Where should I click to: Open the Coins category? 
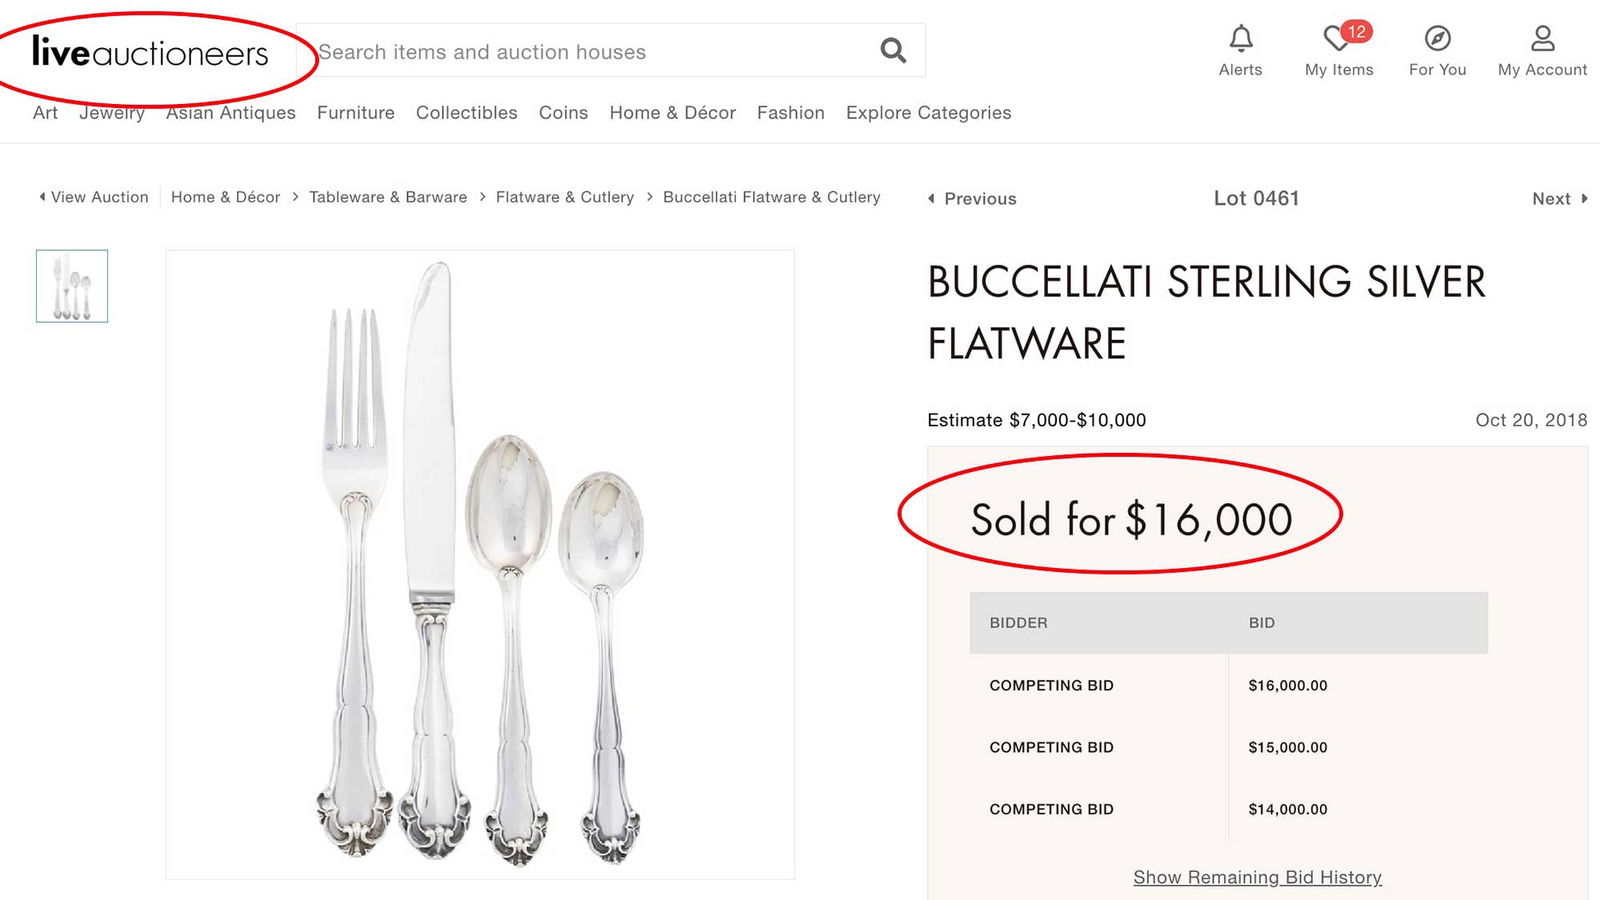tap(563, 113)
